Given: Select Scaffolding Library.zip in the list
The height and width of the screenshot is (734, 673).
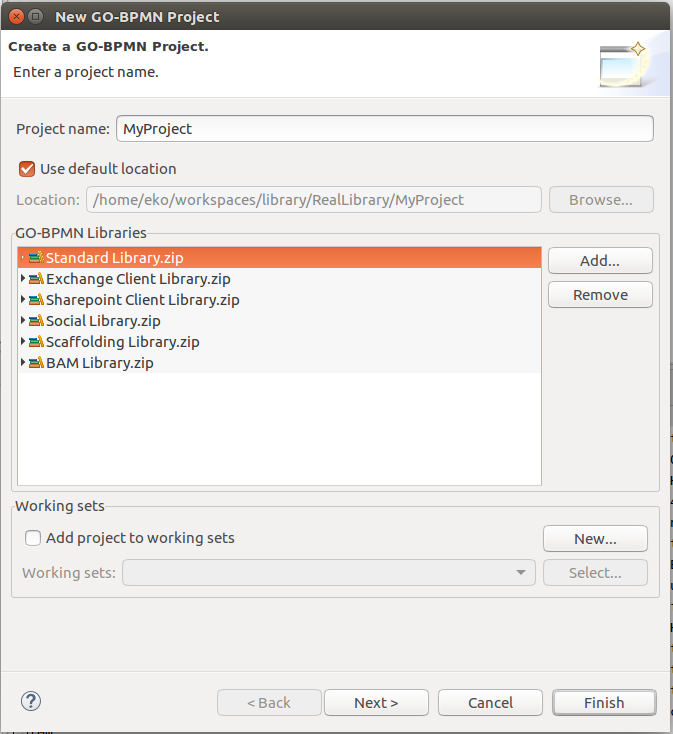Looking at the screenshot, I should coord(279,342).
